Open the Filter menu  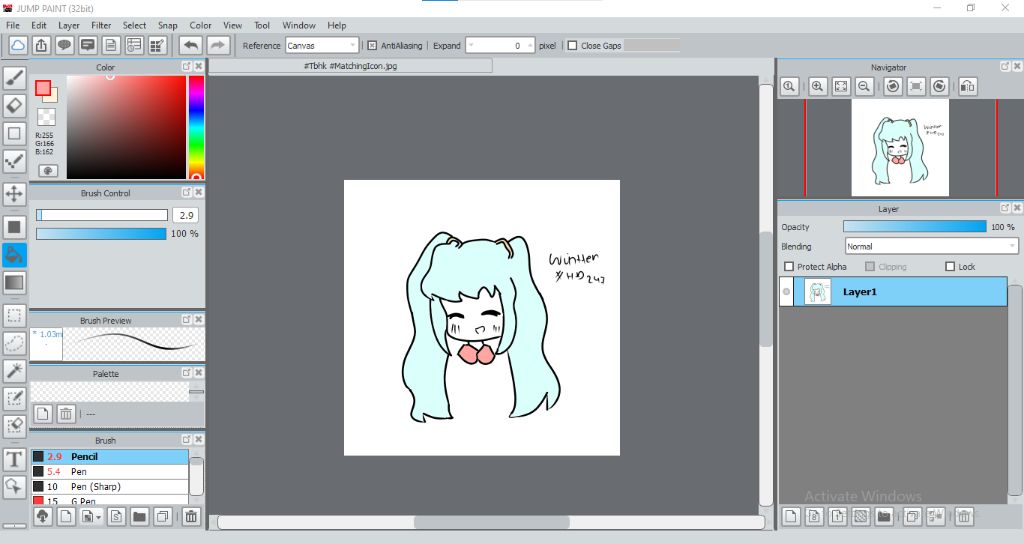coord(101,25)
